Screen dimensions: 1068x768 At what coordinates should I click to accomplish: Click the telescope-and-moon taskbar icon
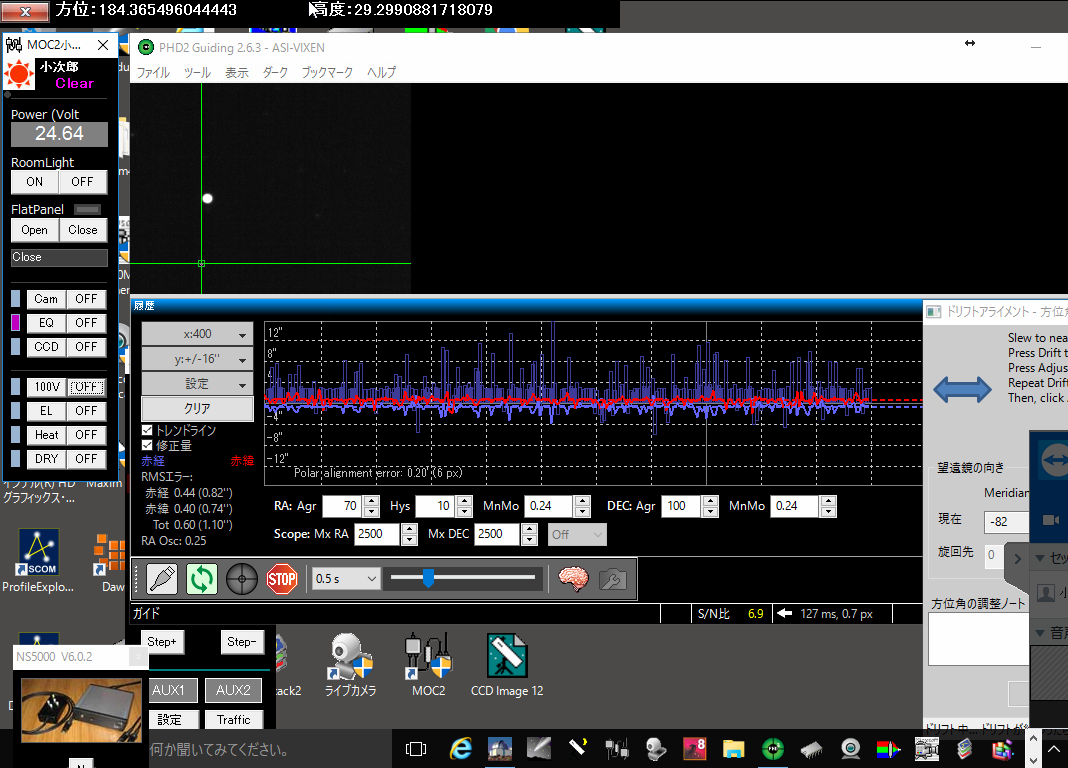click(578, 749)
